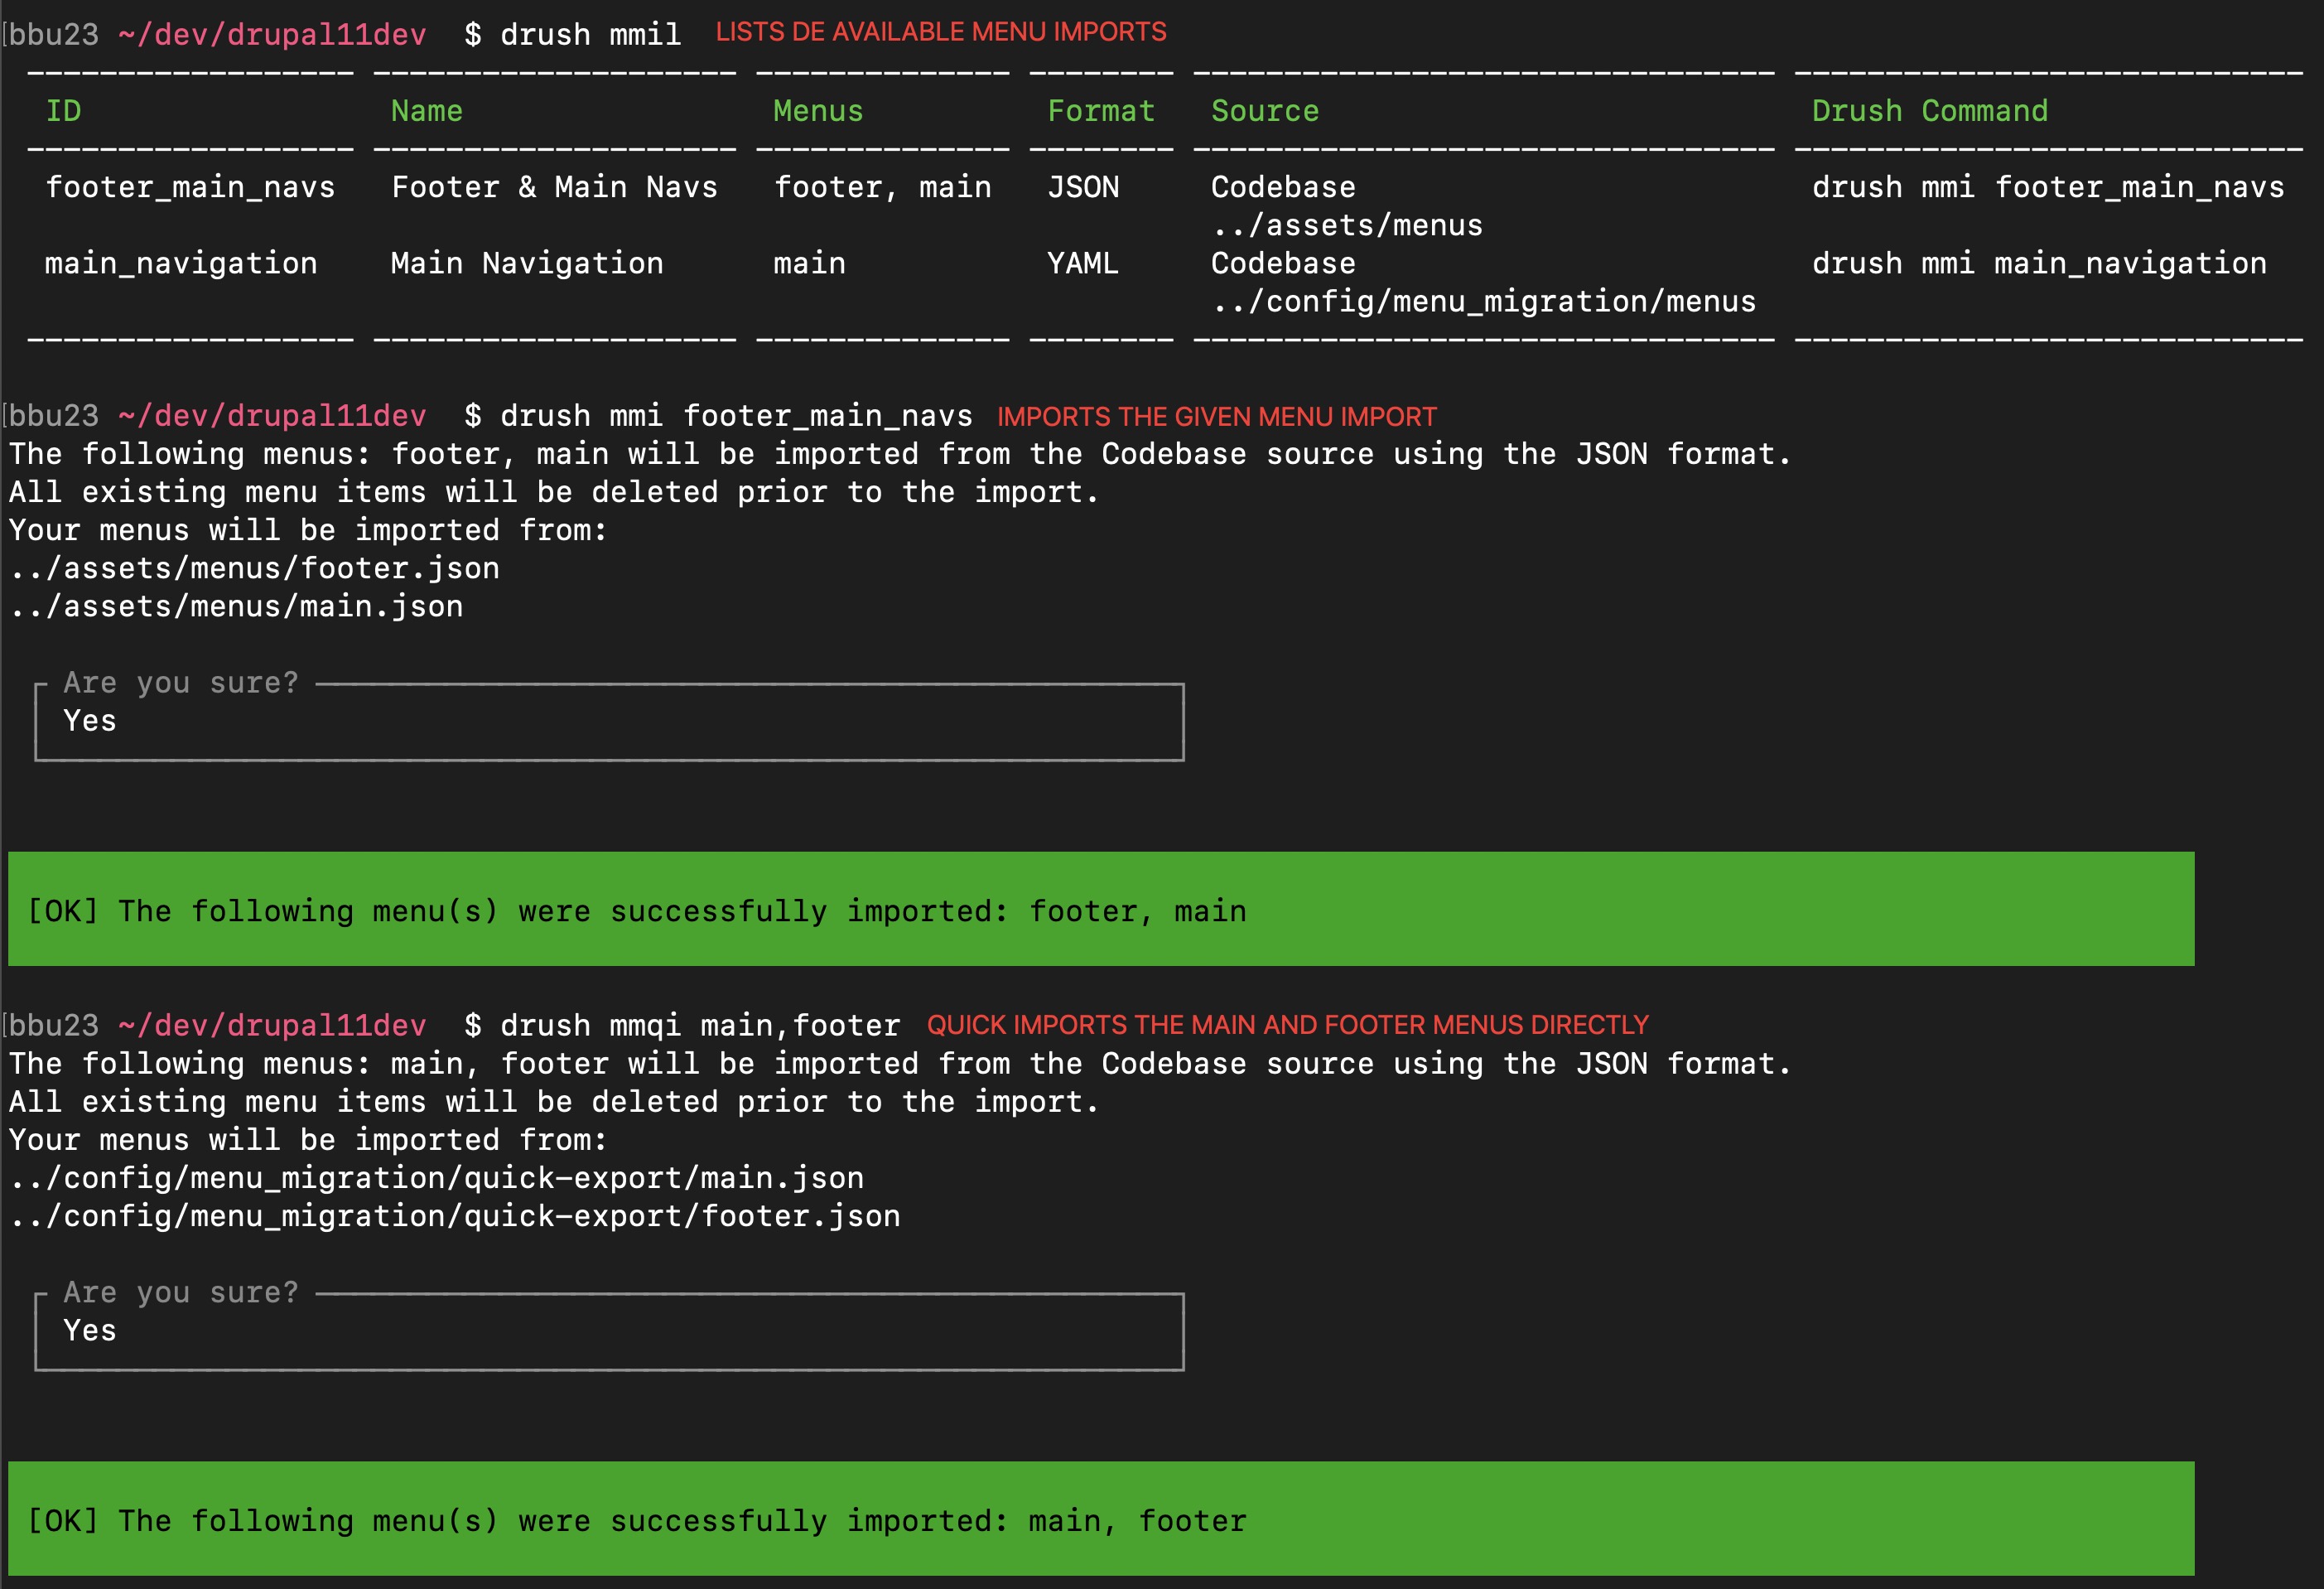Click the path ../assets/menus/main.json

(236, 605)
